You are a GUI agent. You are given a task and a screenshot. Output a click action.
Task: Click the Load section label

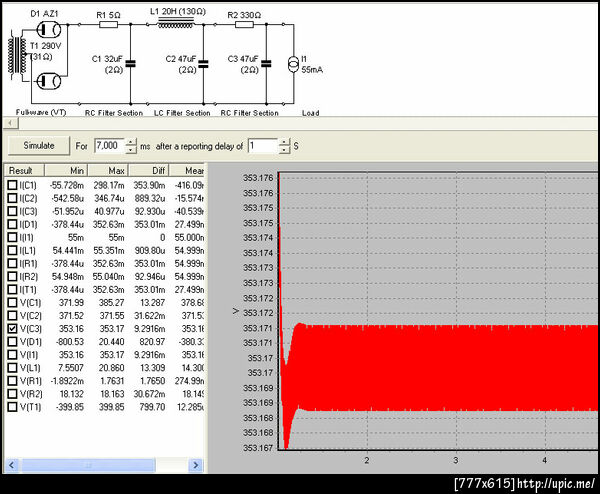(310, 113)
